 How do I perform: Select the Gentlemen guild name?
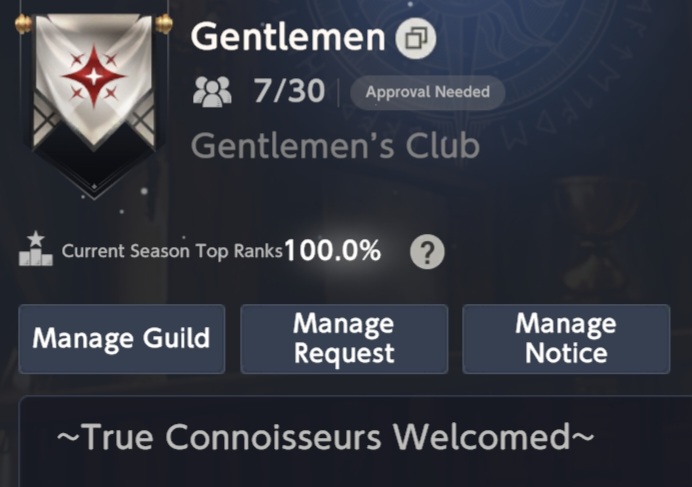pos(288,37)
